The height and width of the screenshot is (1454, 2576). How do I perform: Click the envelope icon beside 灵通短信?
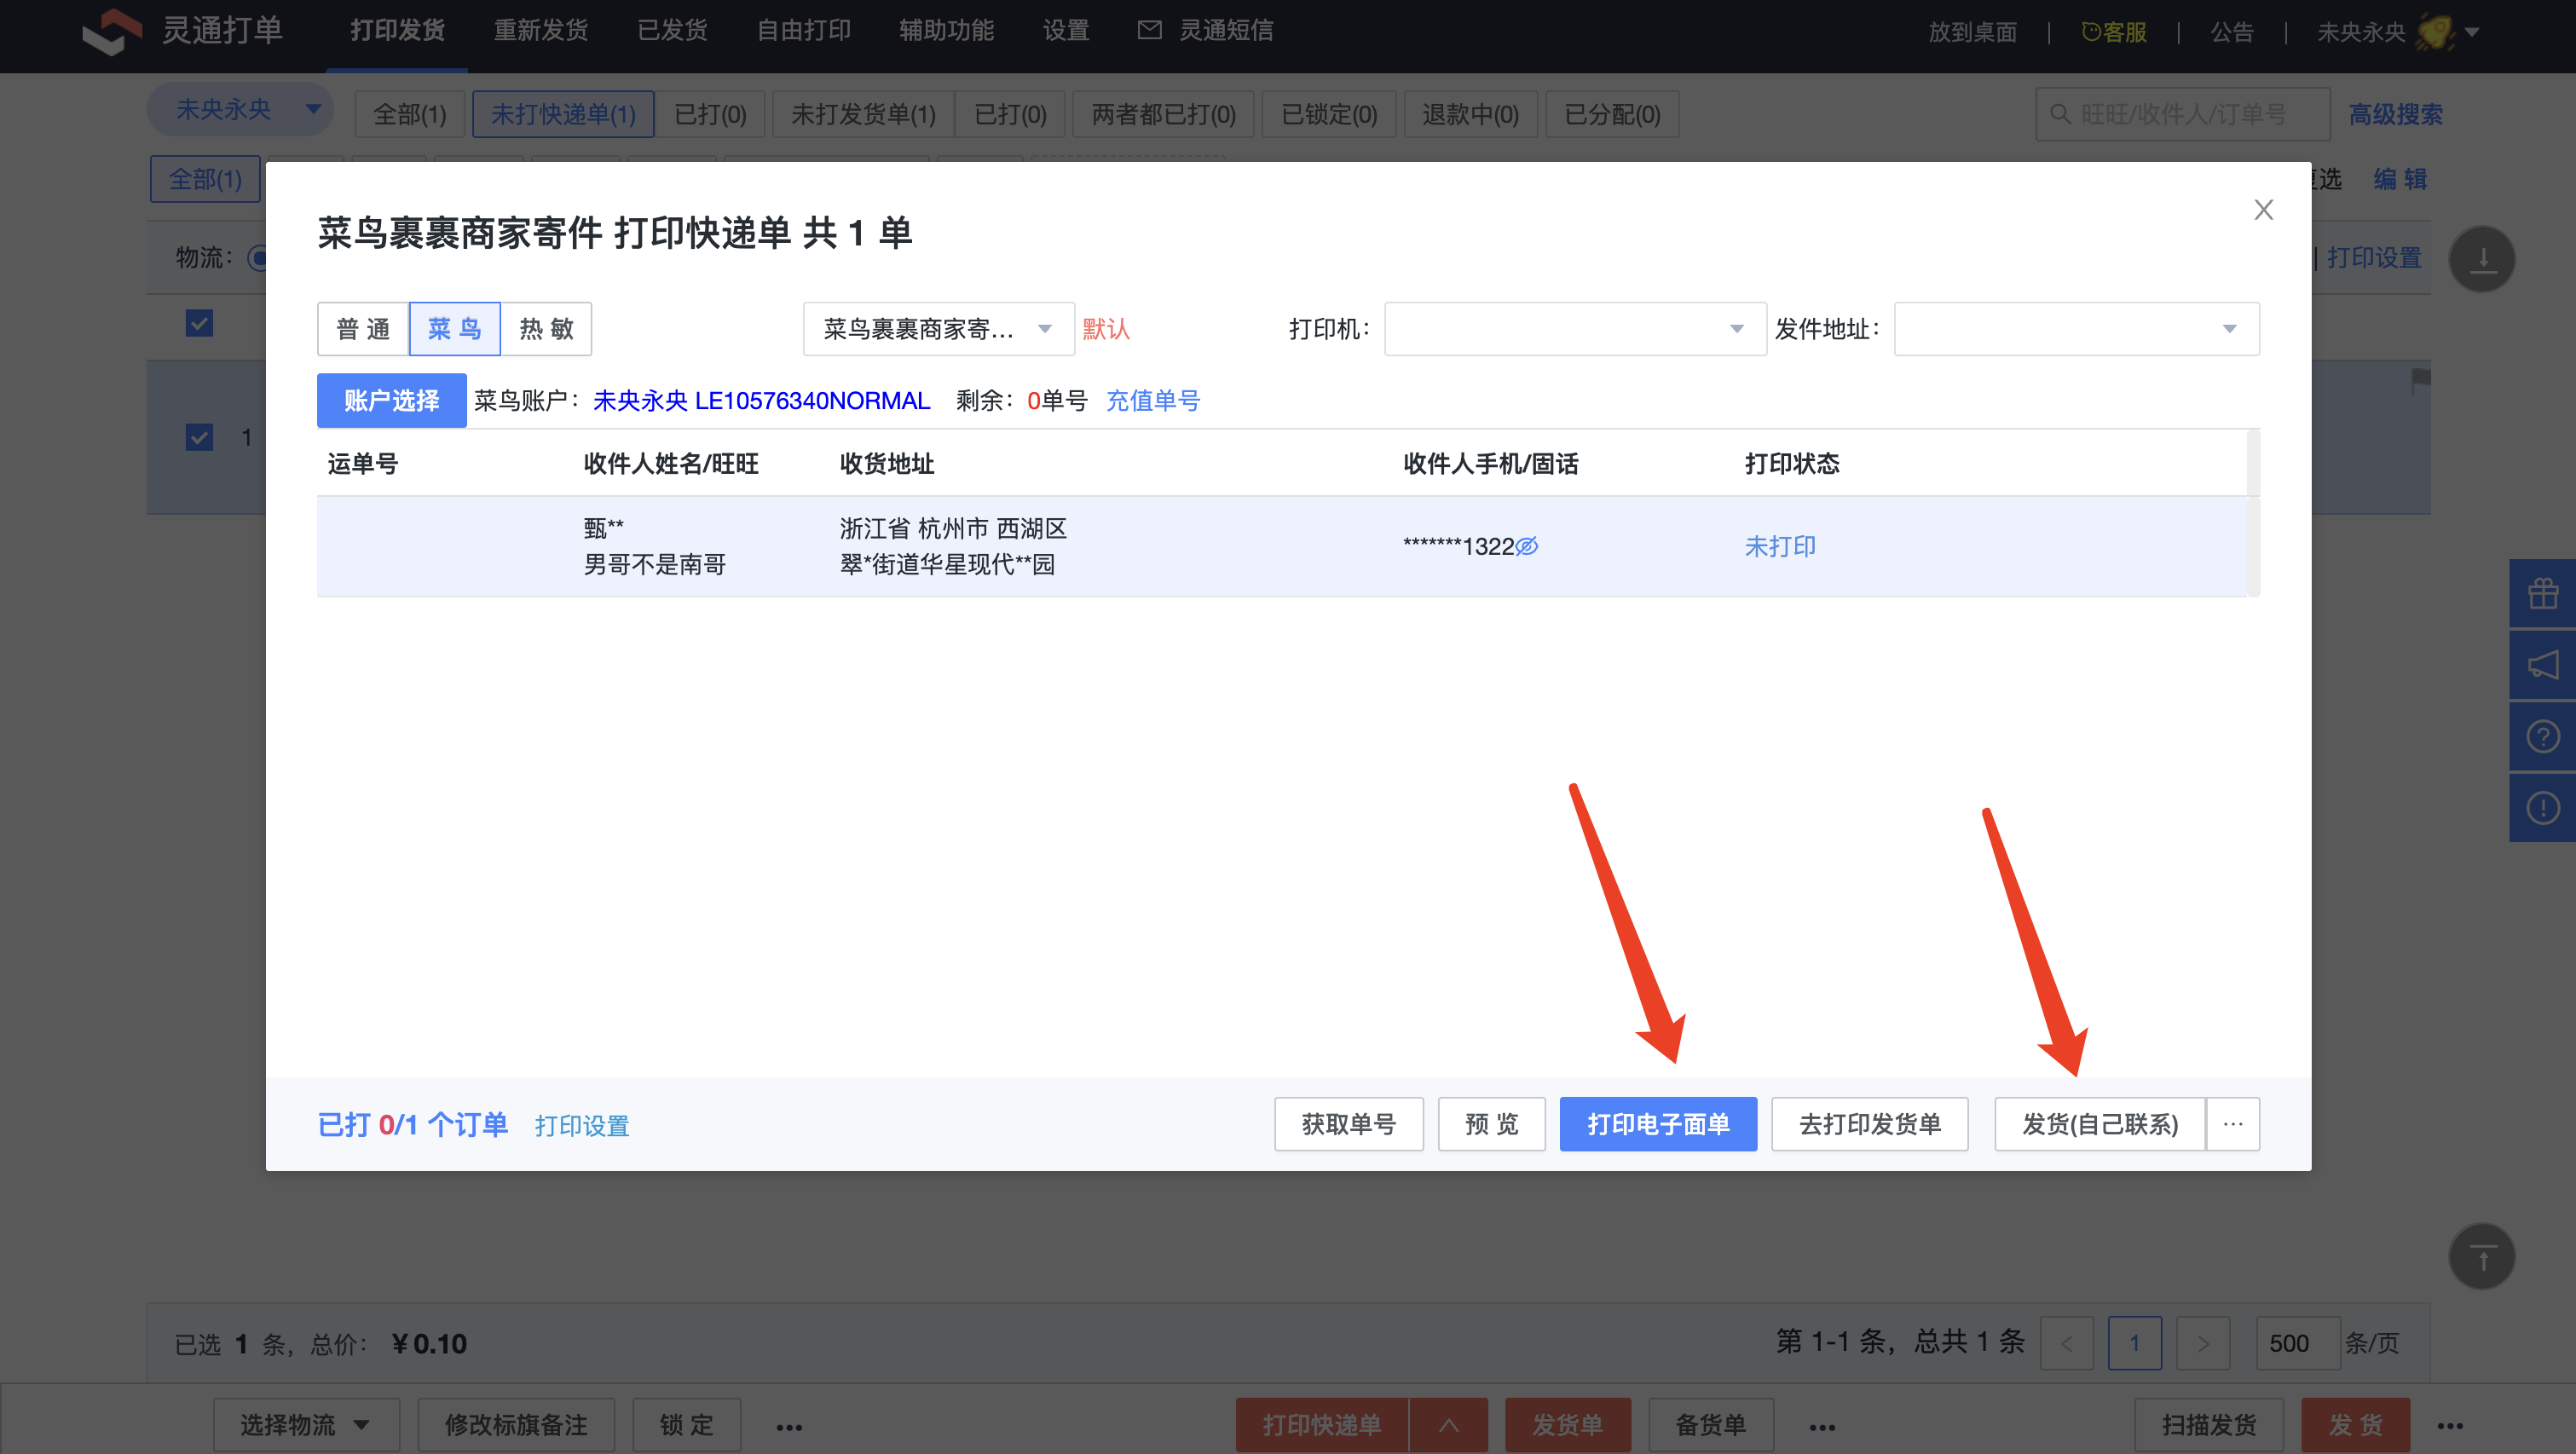point(1150,30)
